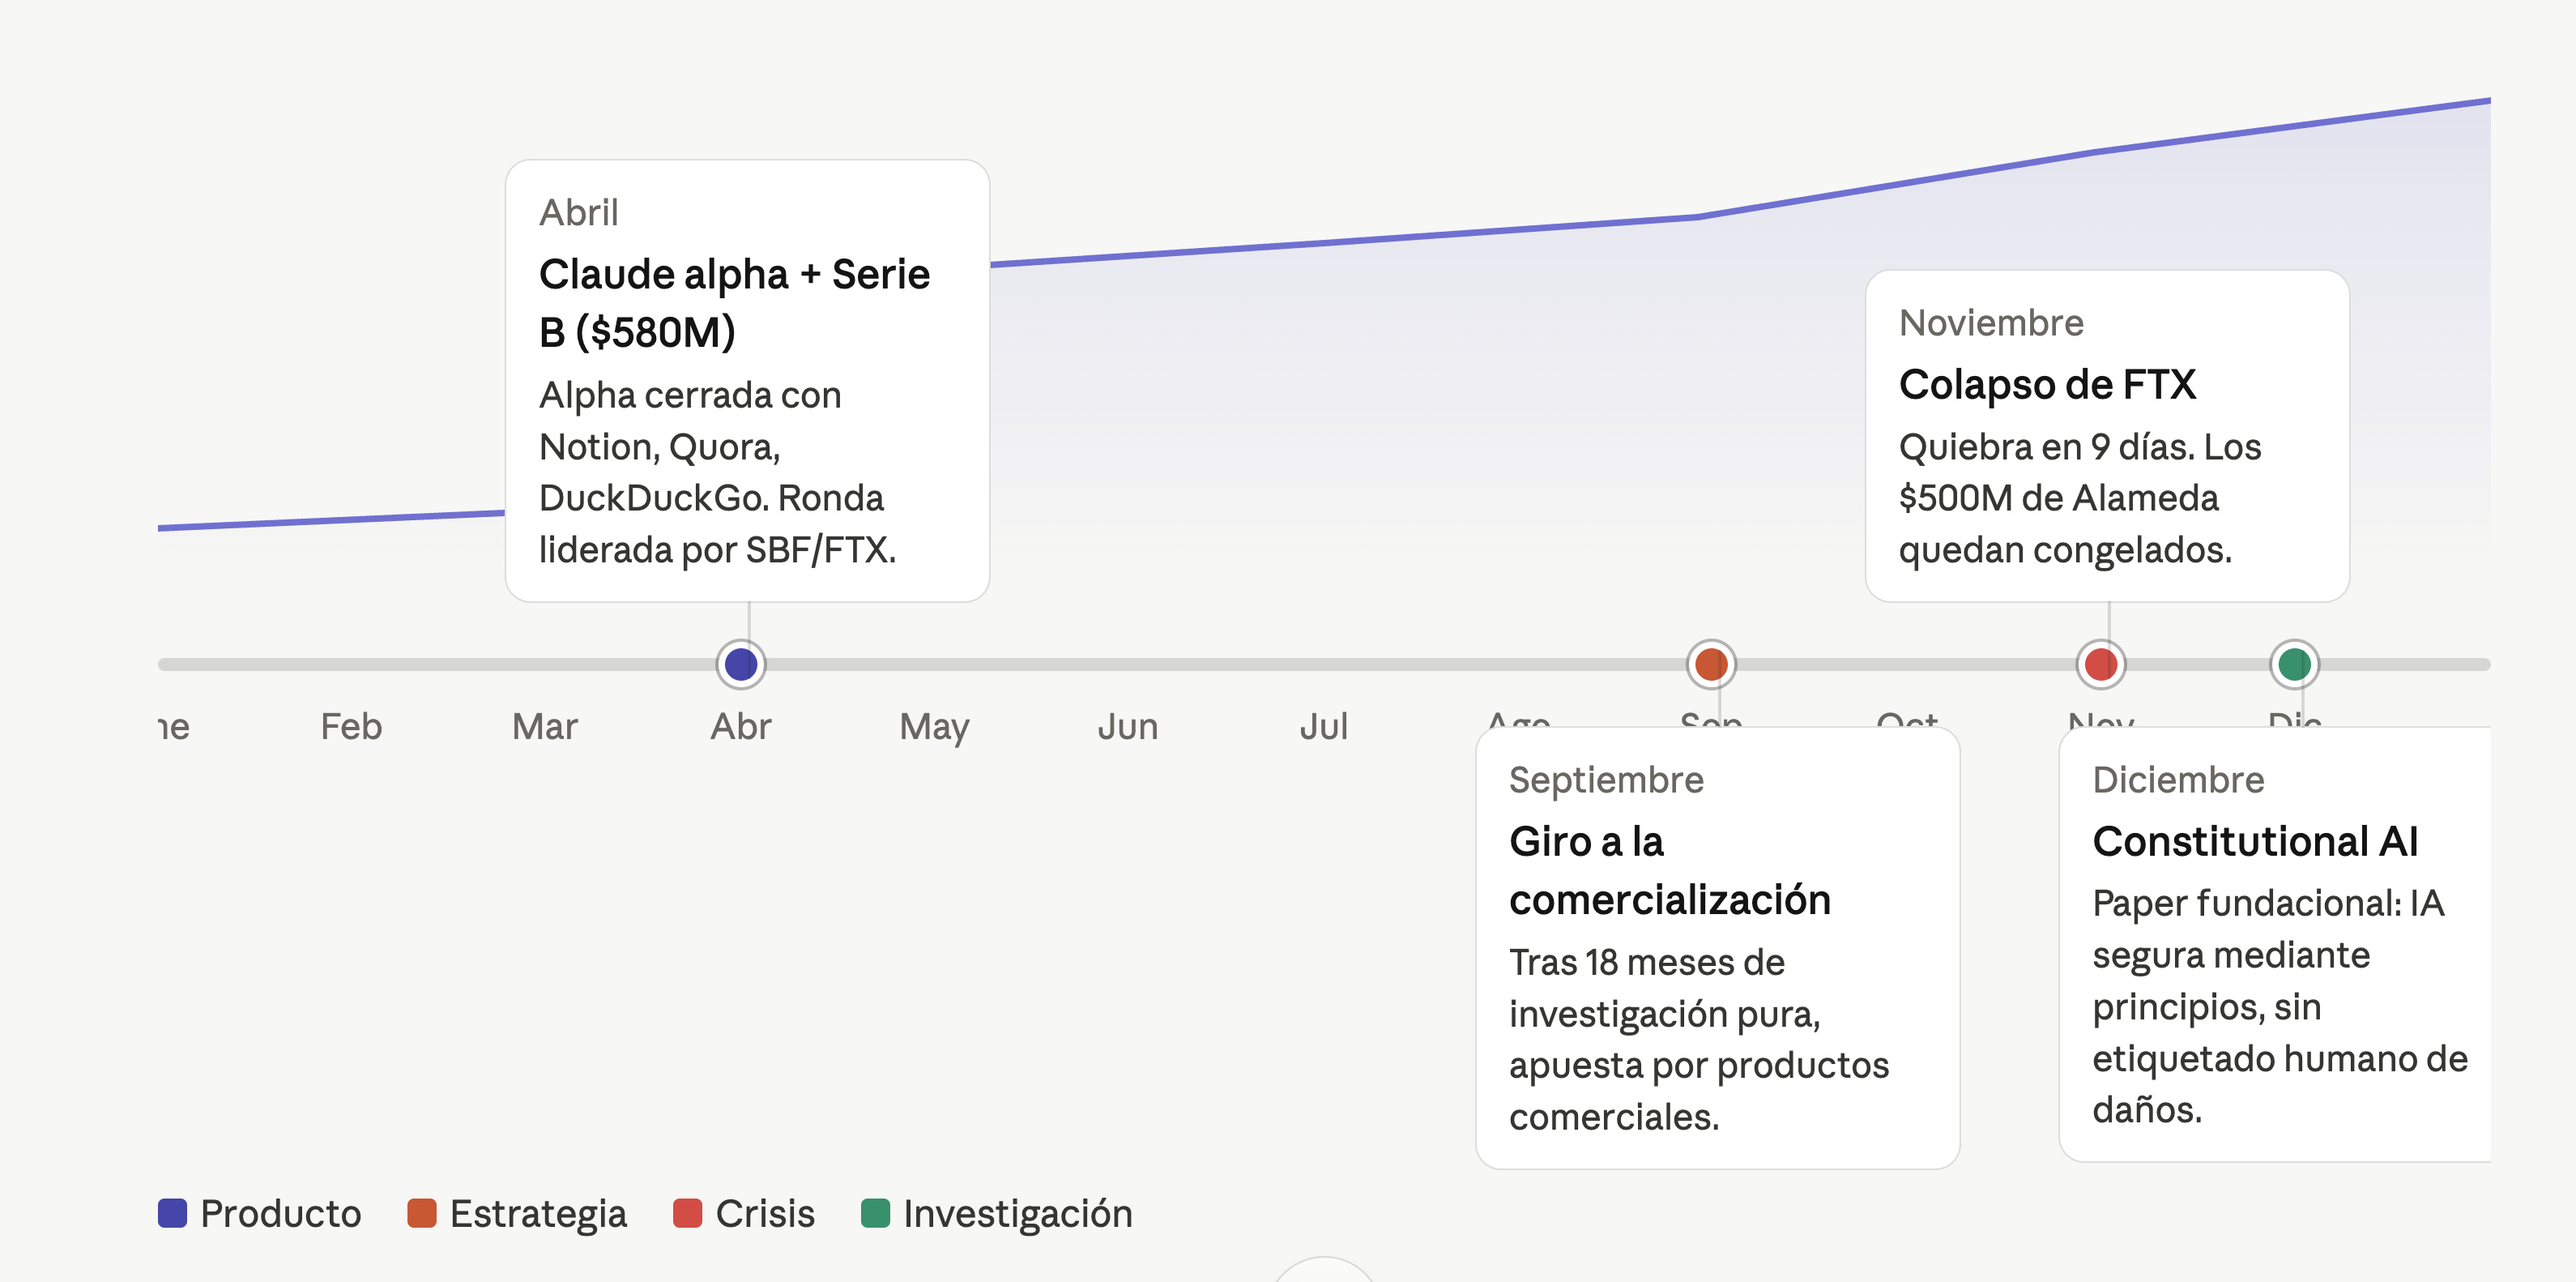Click the Estrategia legend text

(x=538, y=1213)
